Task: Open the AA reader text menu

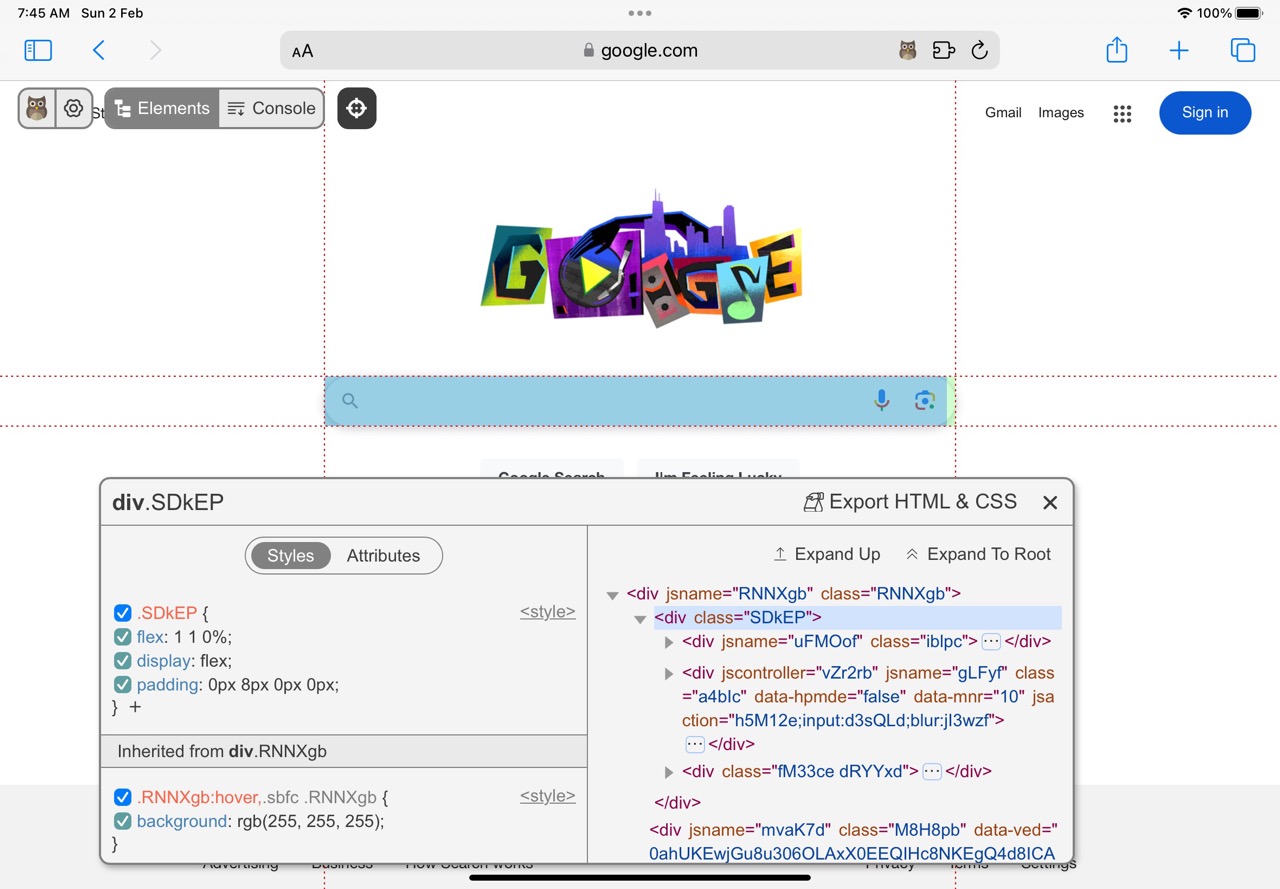Action: (302, 51)
